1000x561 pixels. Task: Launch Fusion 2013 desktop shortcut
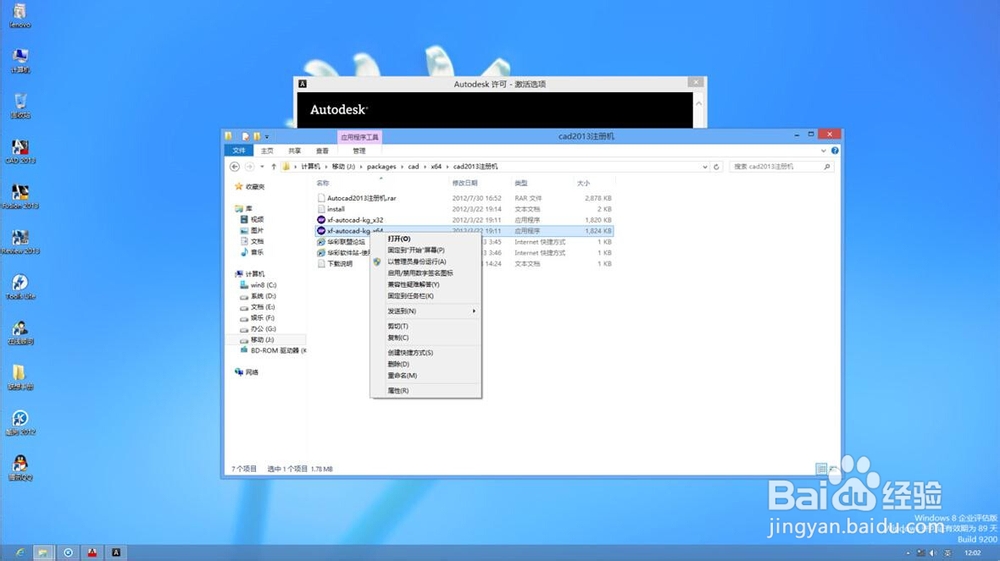[x=20, y=196]
